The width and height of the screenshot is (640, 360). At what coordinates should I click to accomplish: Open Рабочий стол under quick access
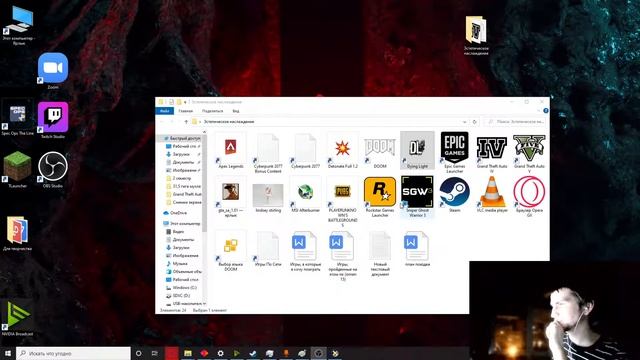click(x=183, y=146)
